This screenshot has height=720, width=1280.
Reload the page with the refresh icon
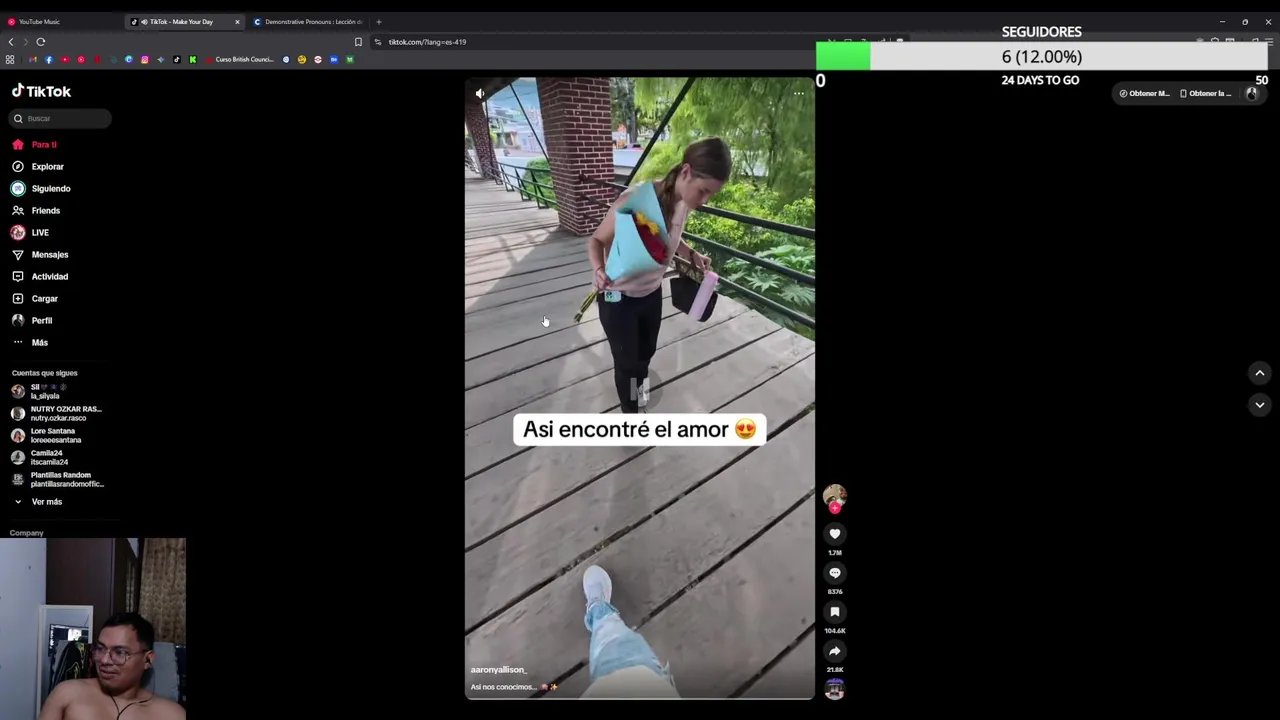click(x=41, y=42)
